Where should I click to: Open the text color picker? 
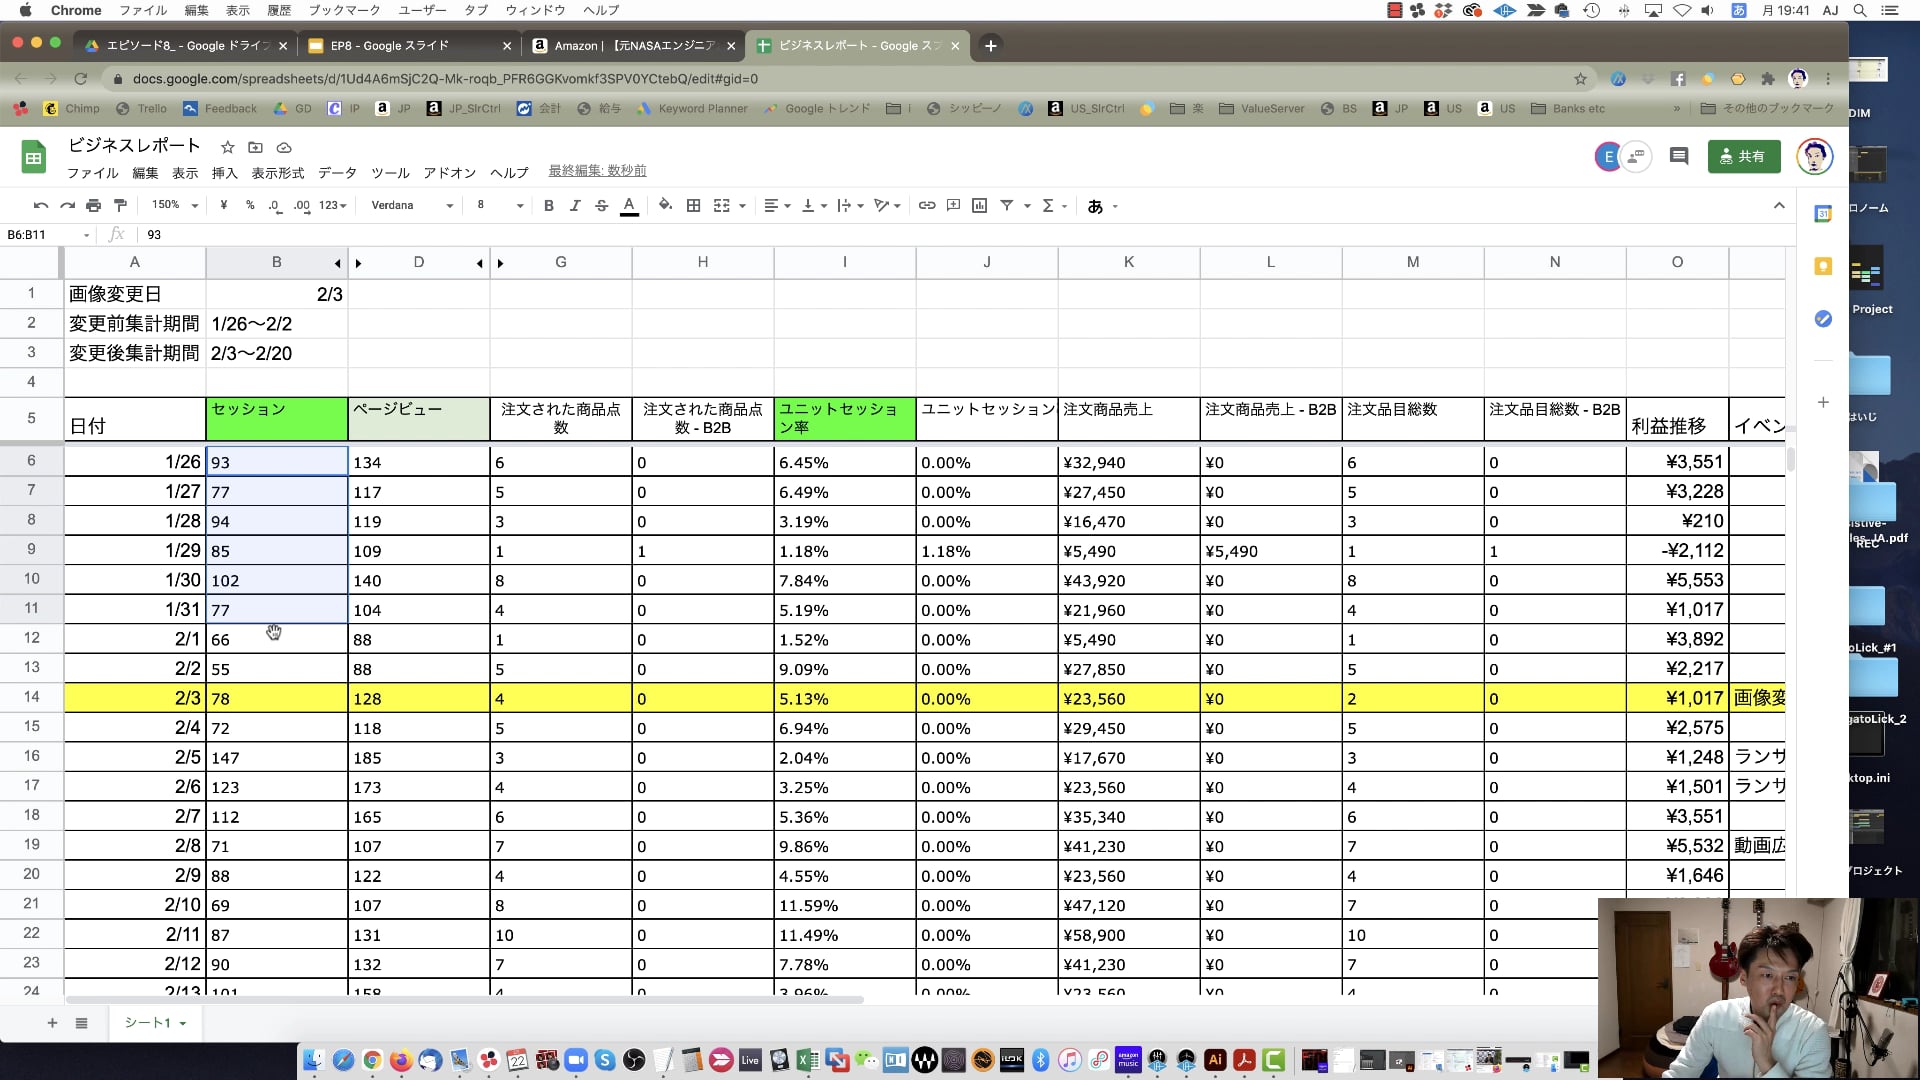[x=629, y=206]
